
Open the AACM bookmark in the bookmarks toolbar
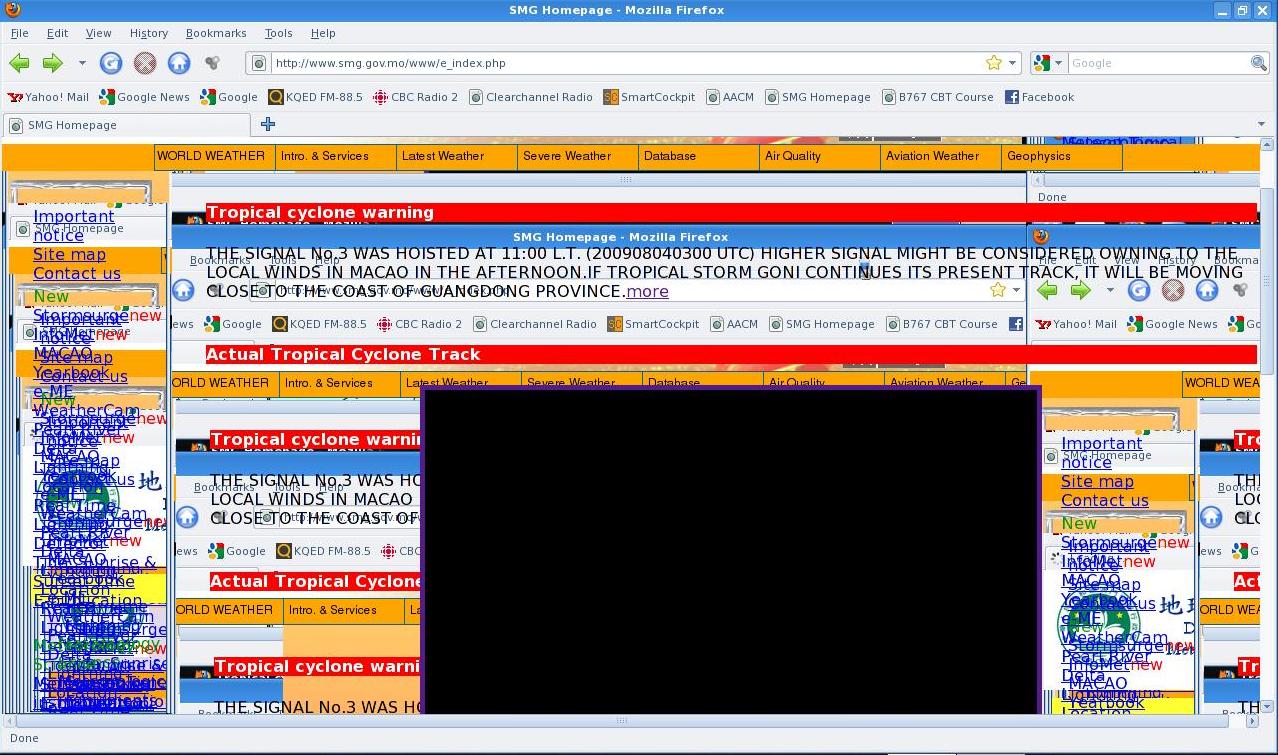[x=730, y=97]
